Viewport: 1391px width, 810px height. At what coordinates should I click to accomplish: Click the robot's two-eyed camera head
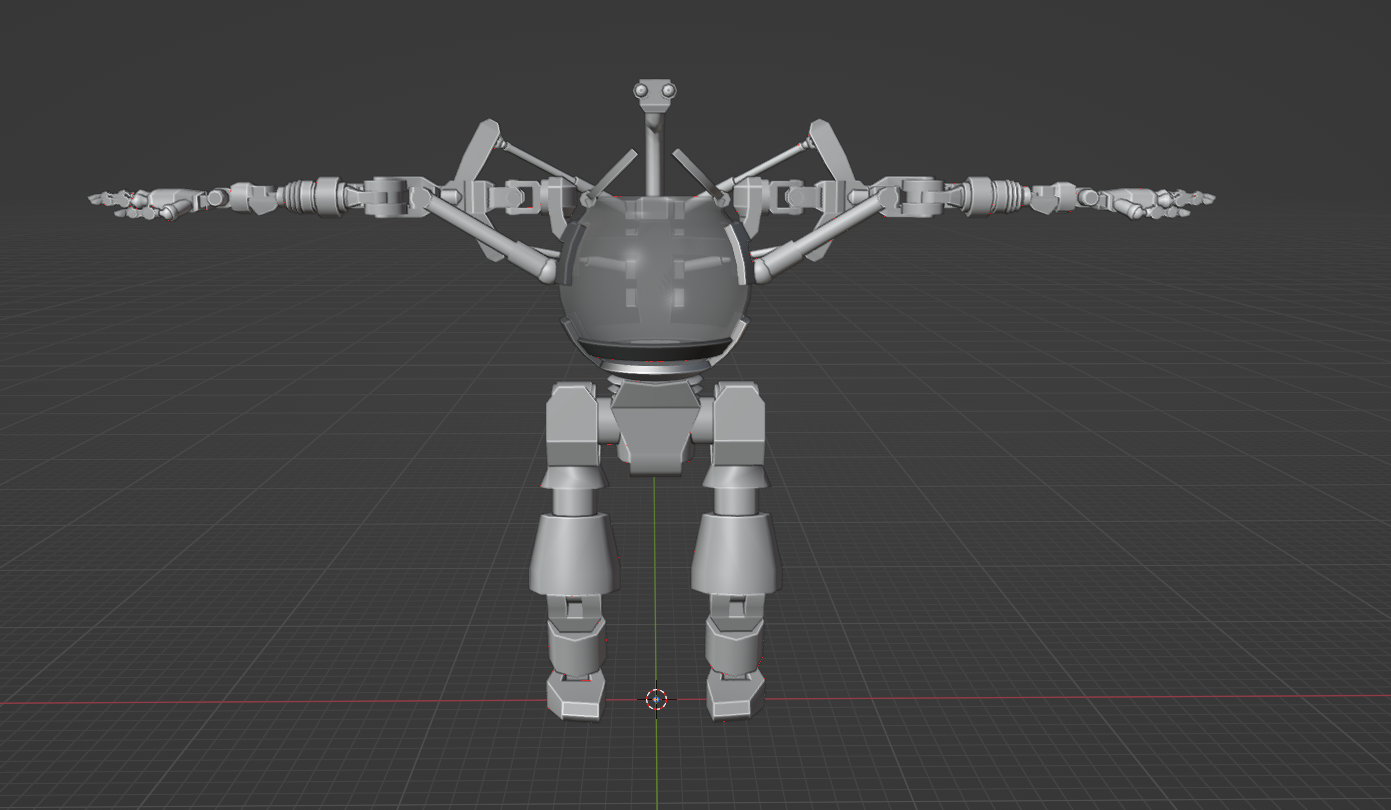[x=654, y=92]
